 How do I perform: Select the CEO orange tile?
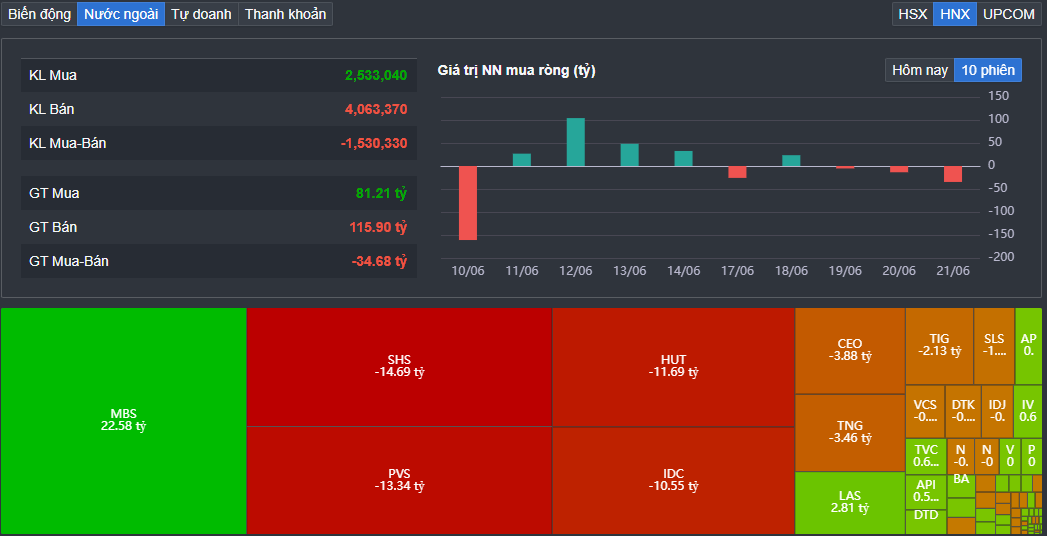click(x=849, y=350)
